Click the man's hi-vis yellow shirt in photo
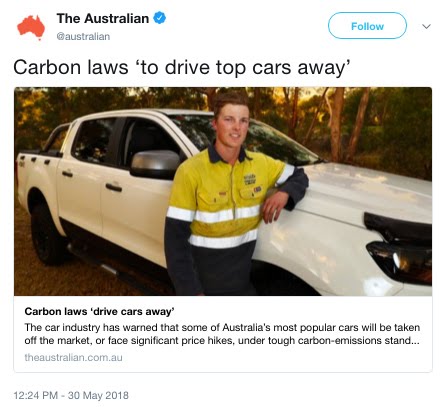Screen dimensions: 442x407 click(x=217, y=197)
